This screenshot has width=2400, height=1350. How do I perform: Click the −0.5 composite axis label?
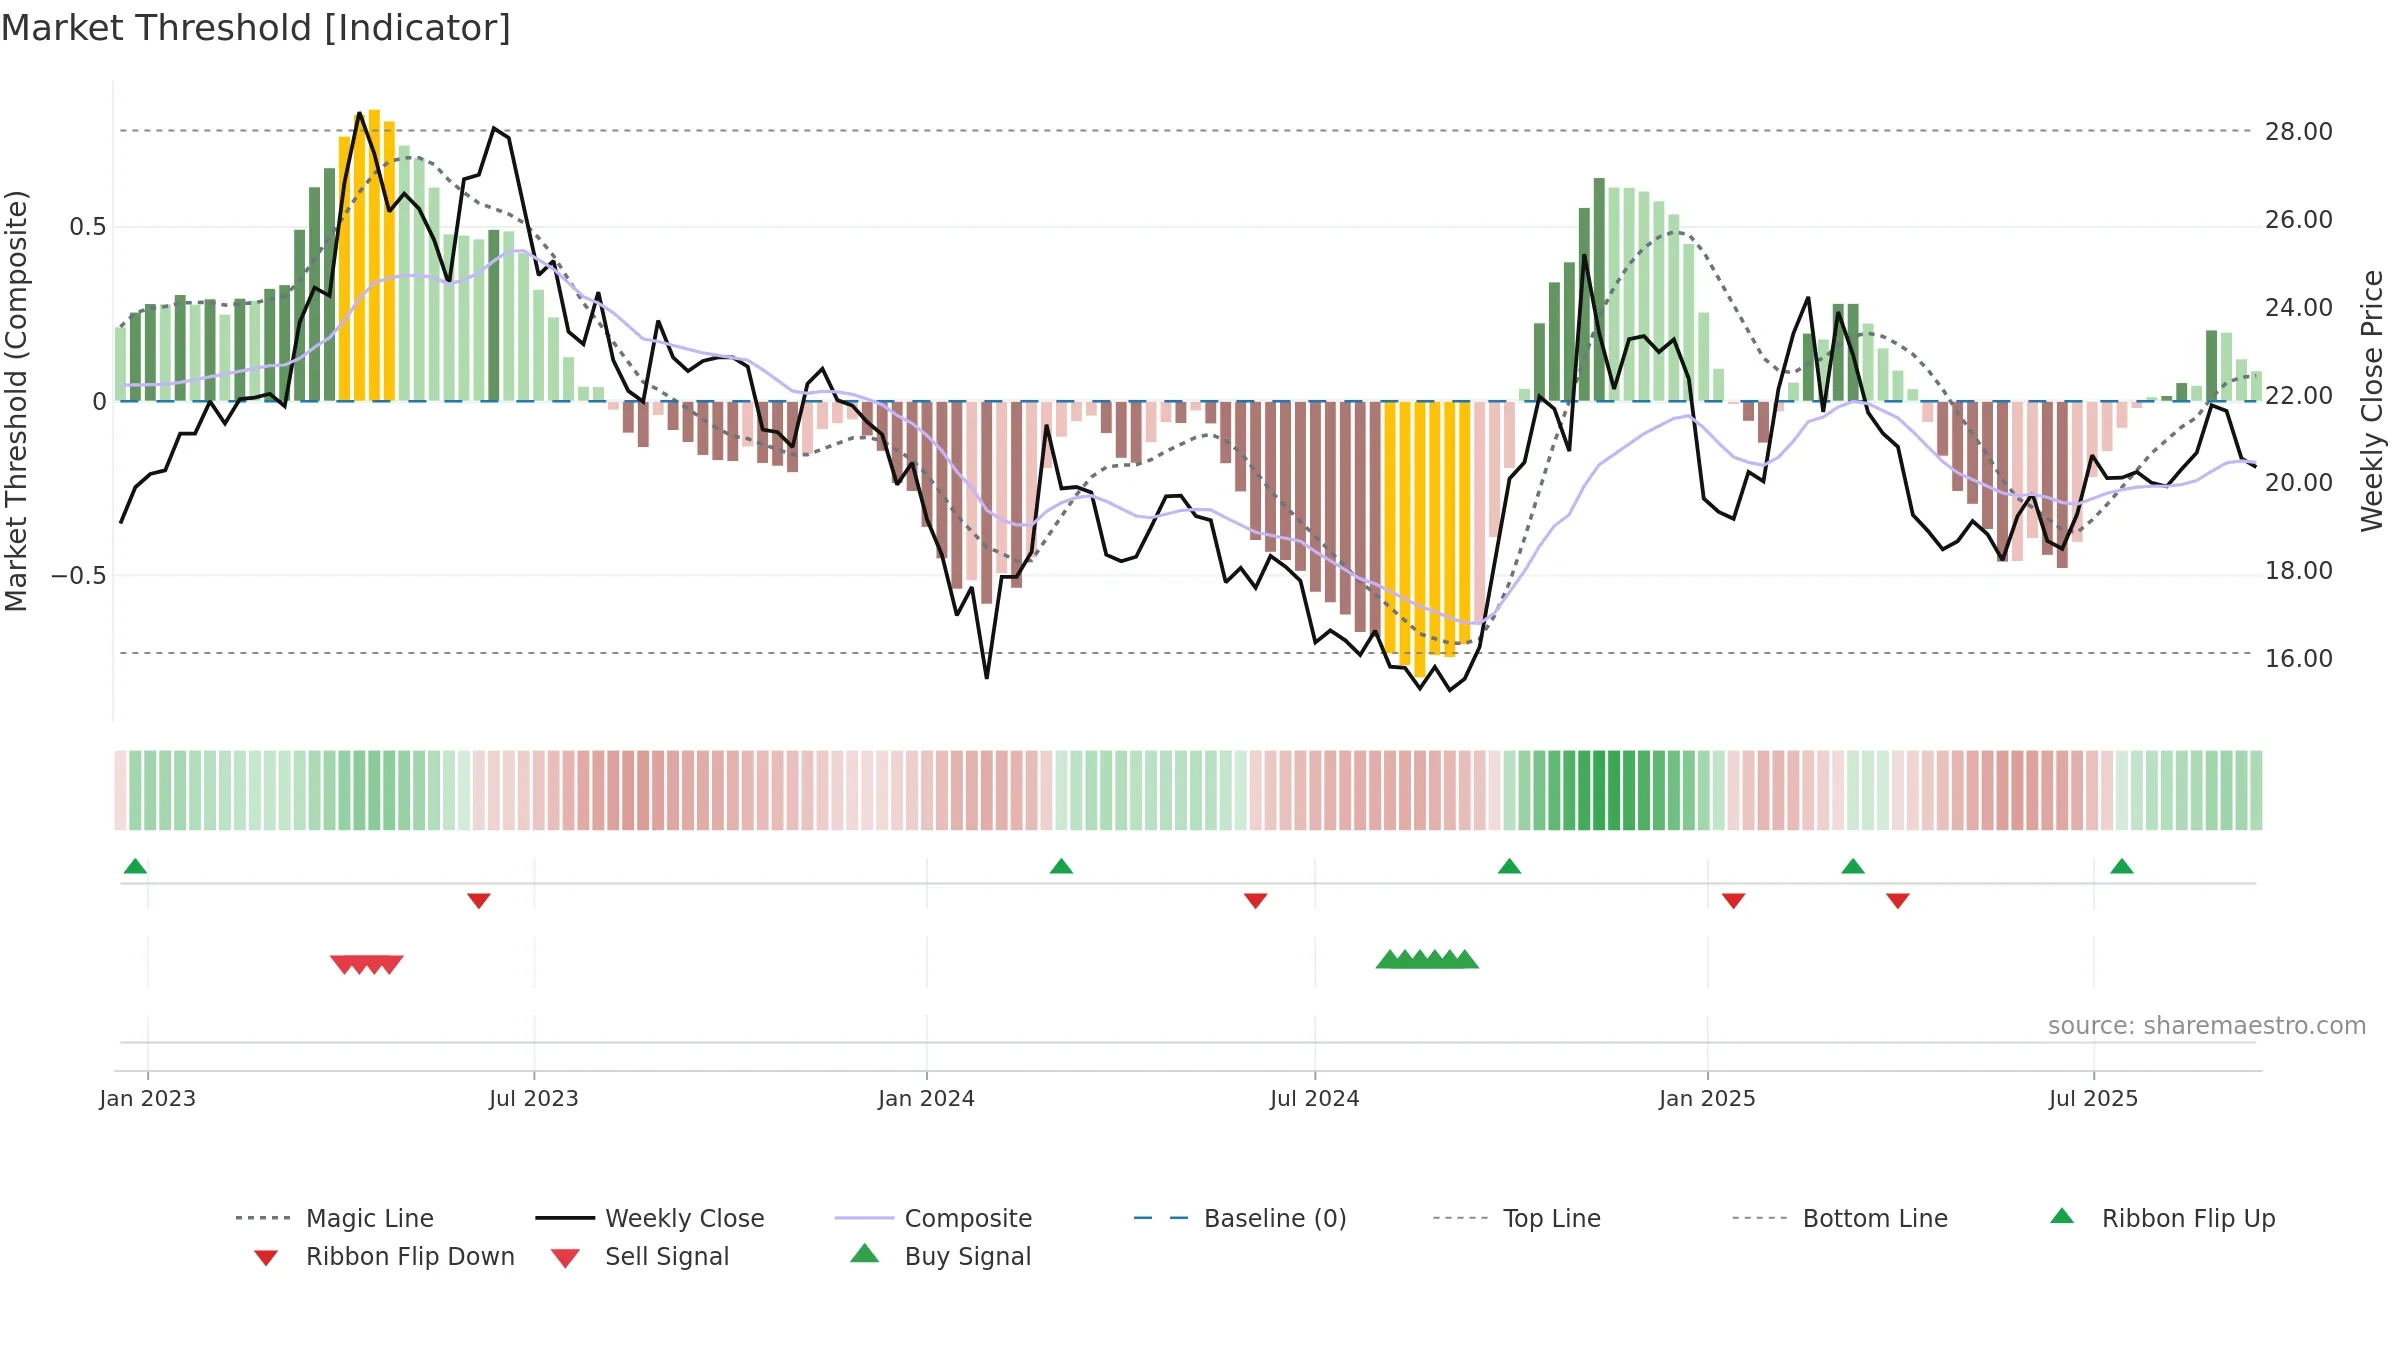(x=79, y=576)
